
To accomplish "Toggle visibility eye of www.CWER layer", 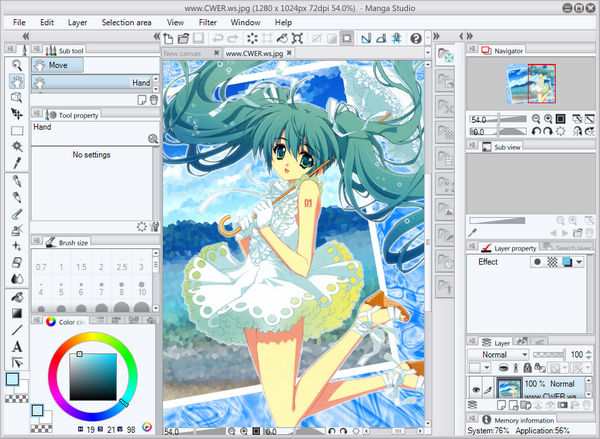I will point(476,390).
